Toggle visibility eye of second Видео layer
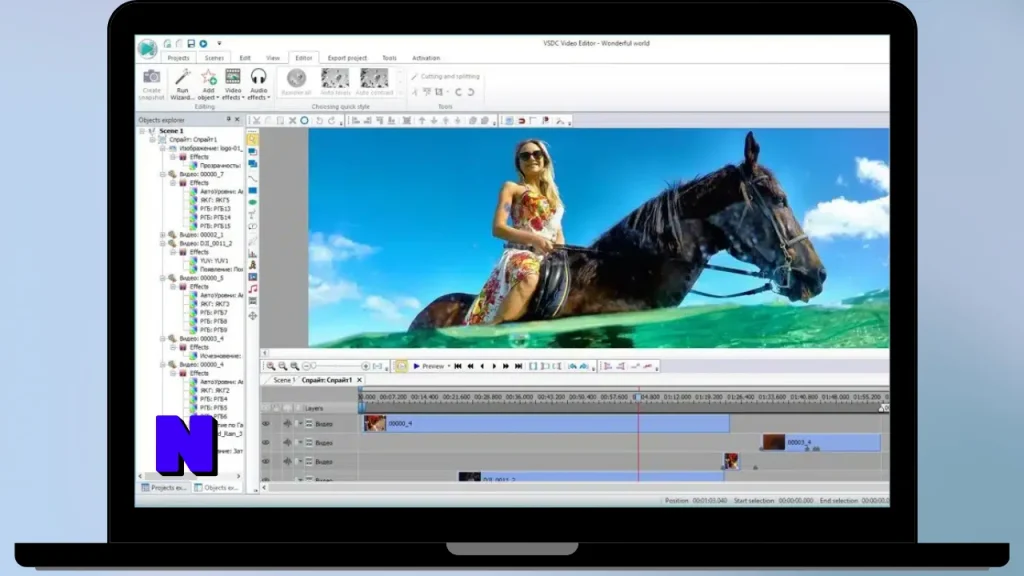 point(266,443)
